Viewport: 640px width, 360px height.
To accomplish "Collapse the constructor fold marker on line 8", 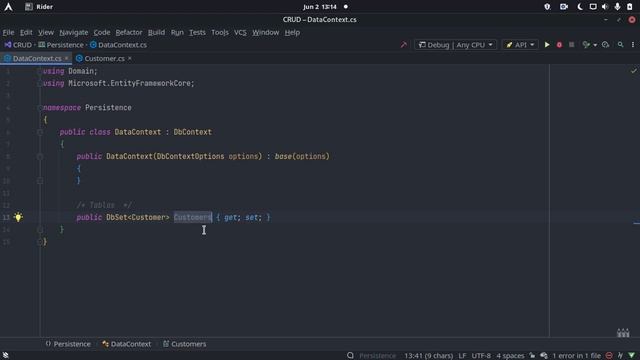I will [x=40, y=156].
